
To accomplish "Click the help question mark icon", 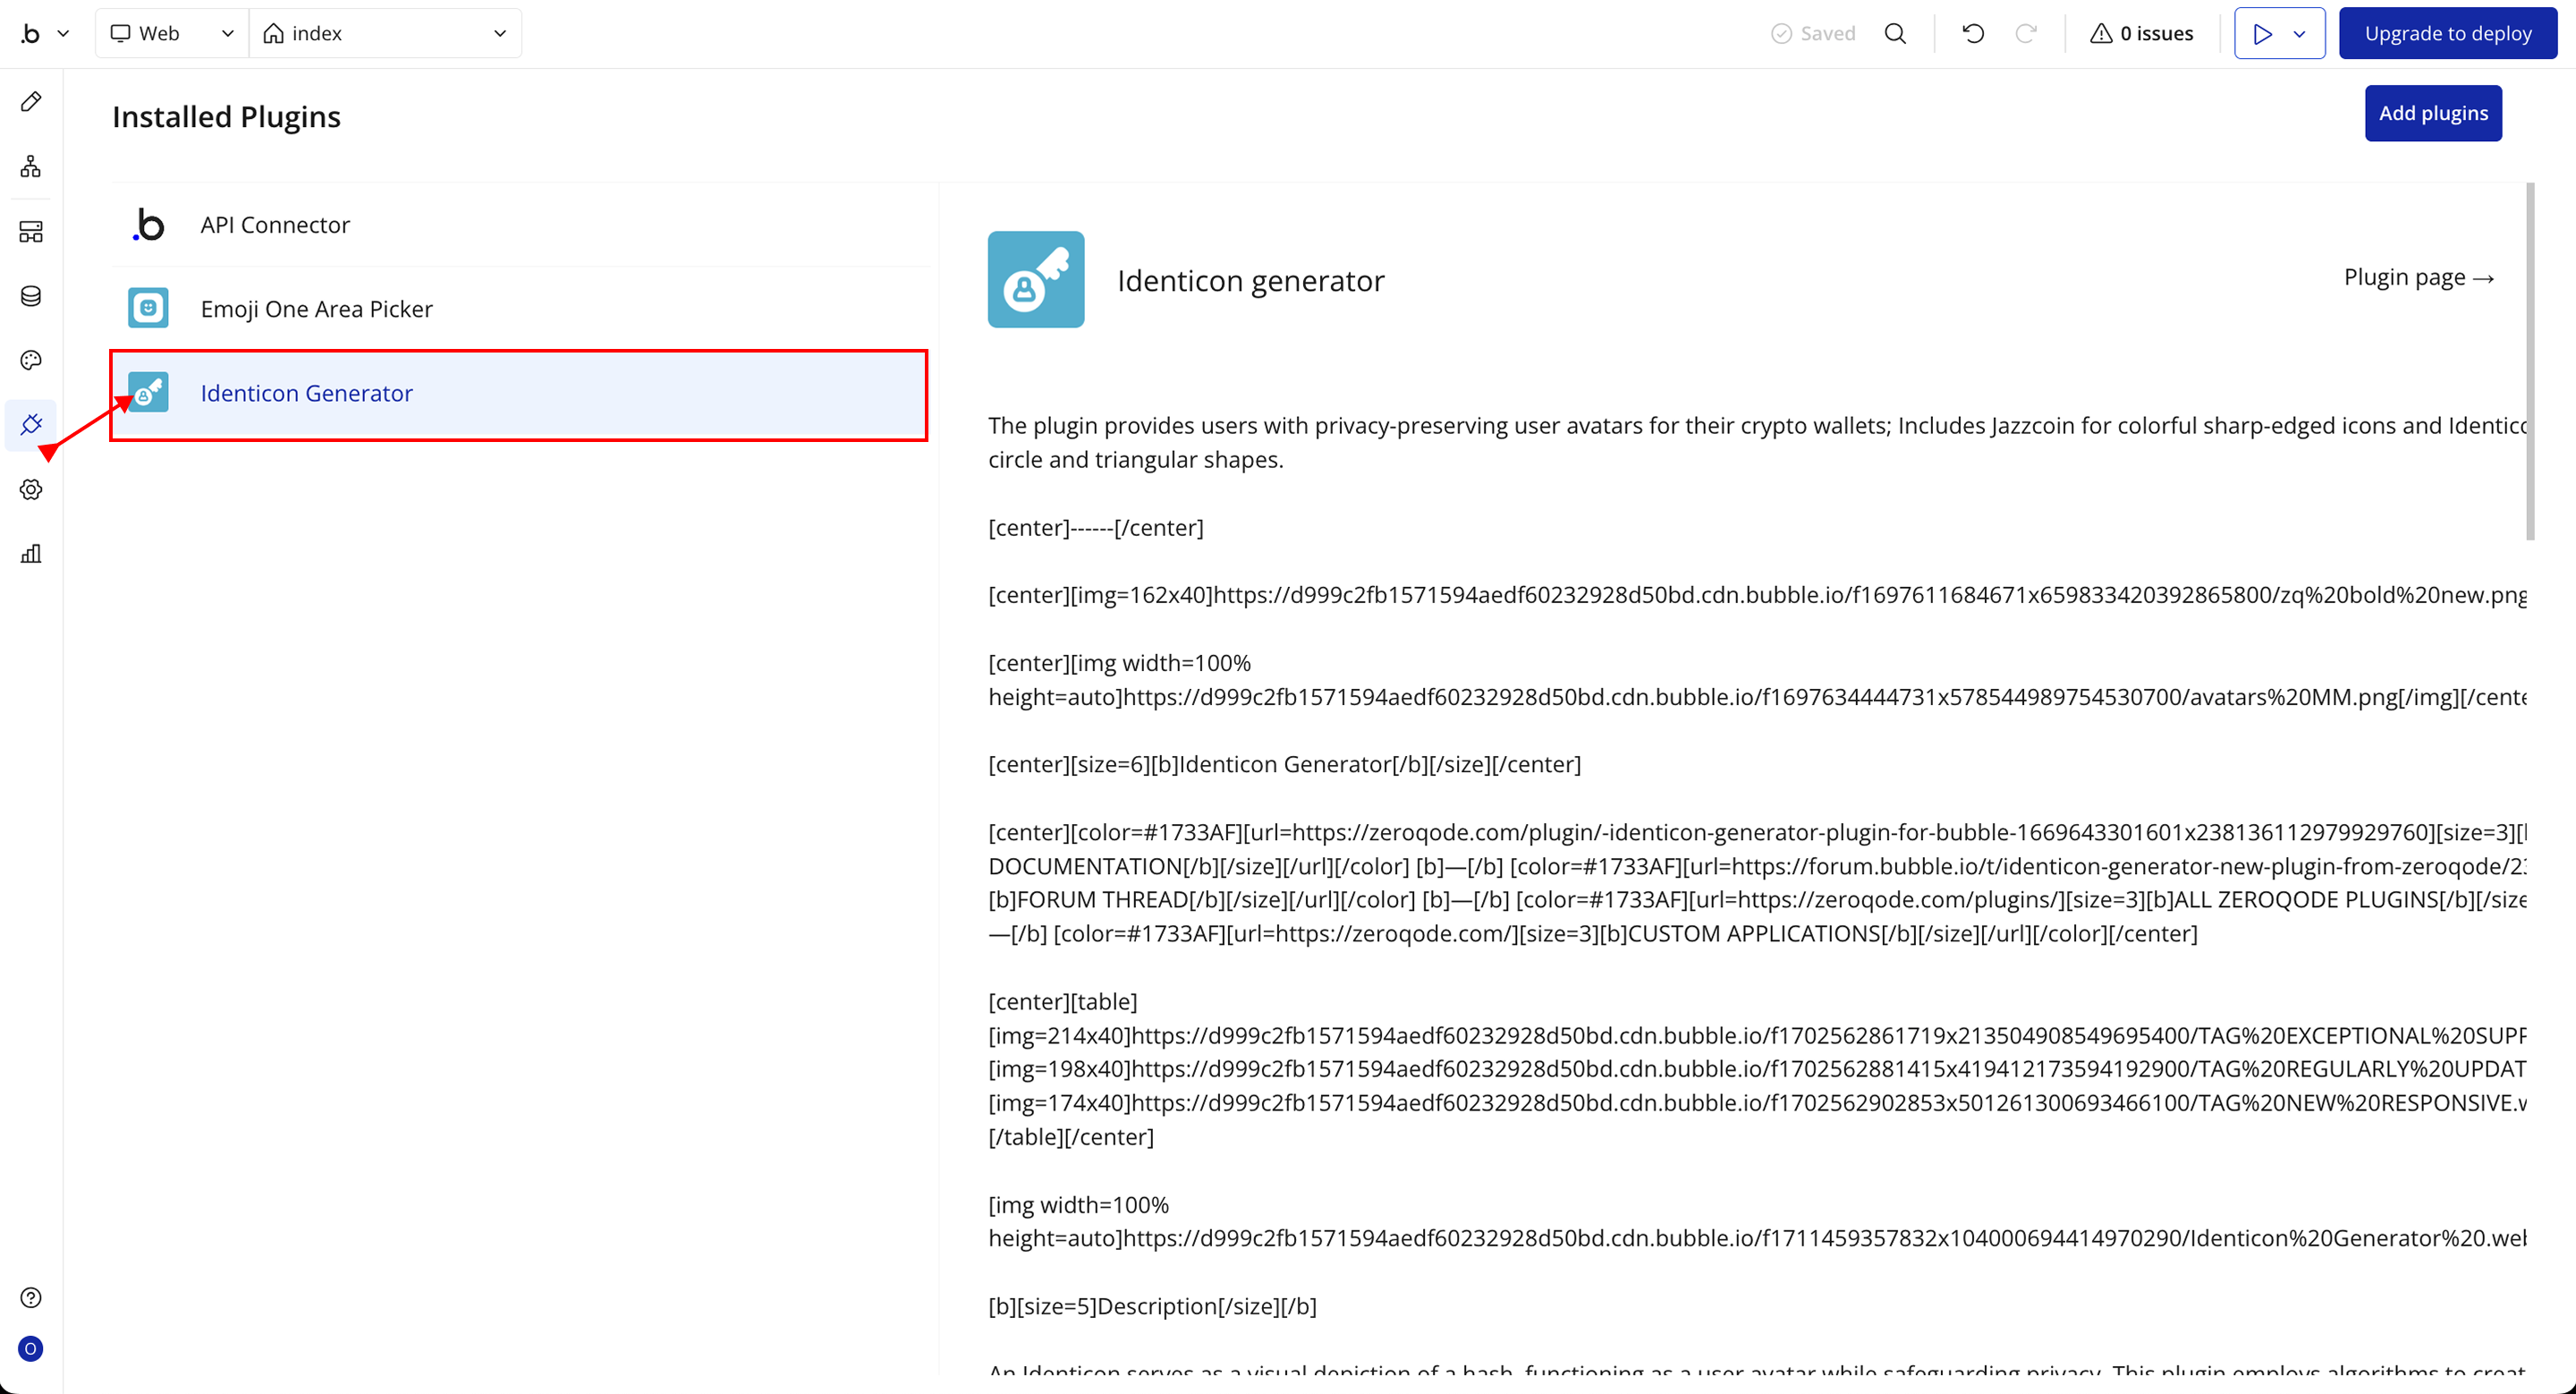I will click(x=31, y=1297).
